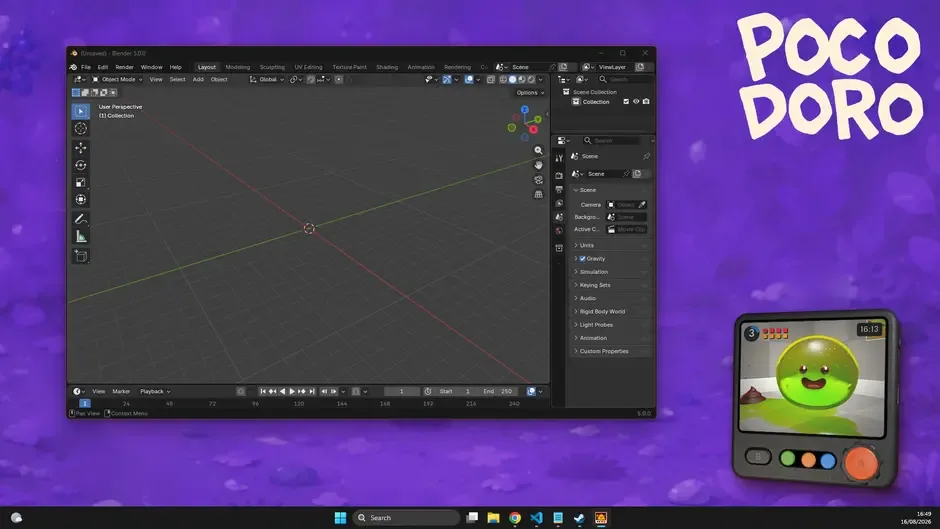Toggle auto keying record button
940x529 pixels.
click(x=240, y=392)
